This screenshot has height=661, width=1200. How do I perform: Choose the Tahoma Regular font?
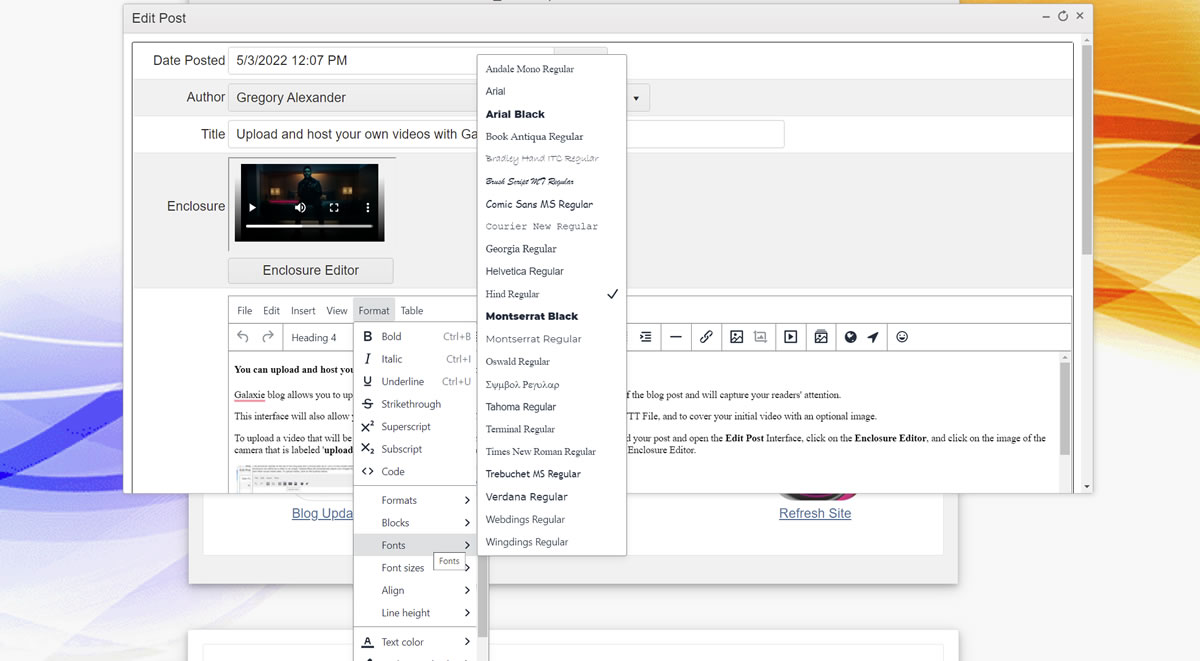pyautogui.click(x=552, y=407)
